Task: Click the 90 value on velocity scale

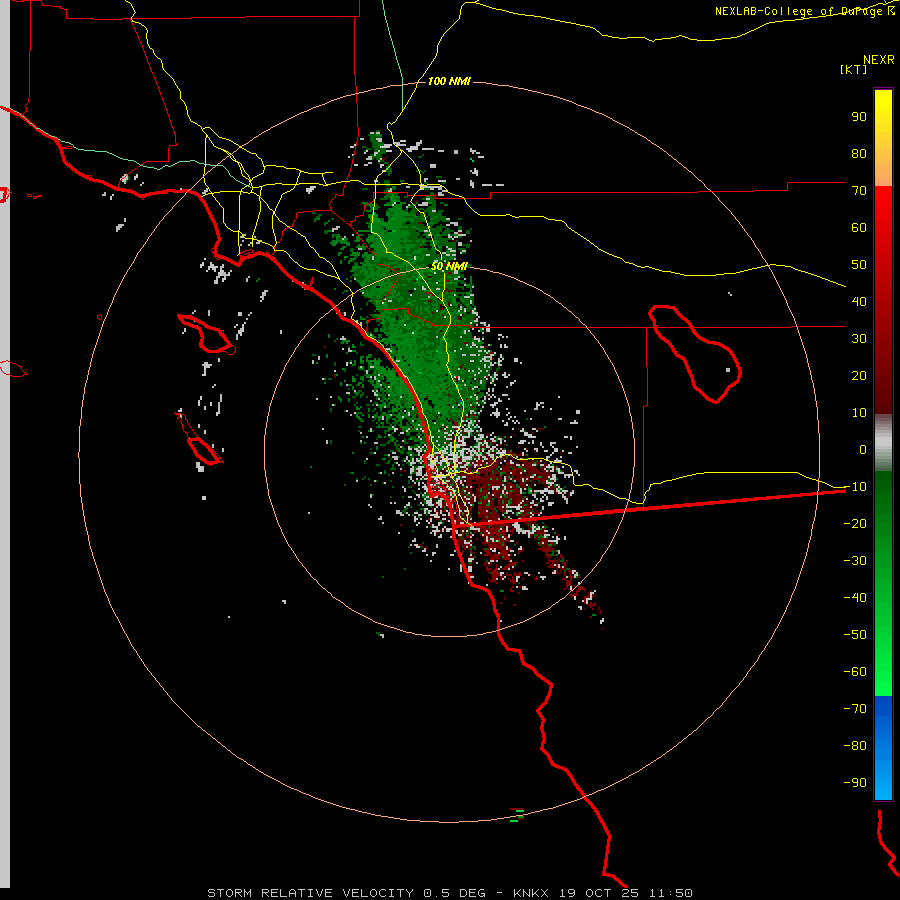Action: click(x=859, y=117)
